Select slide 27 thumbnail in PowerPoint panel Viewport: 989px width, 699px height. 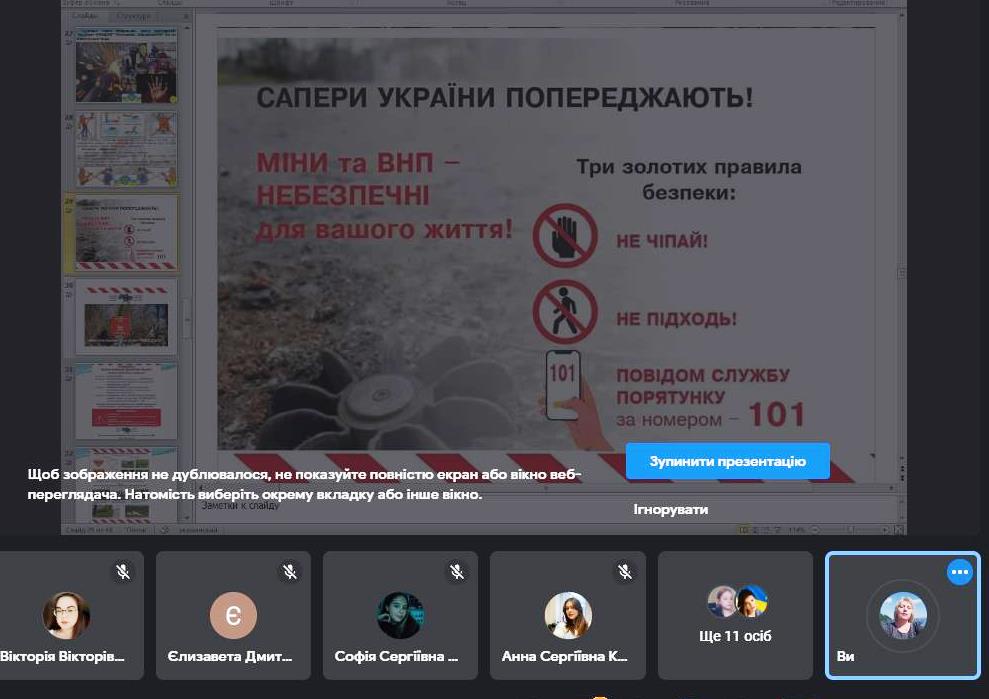[x=126, y=66]
